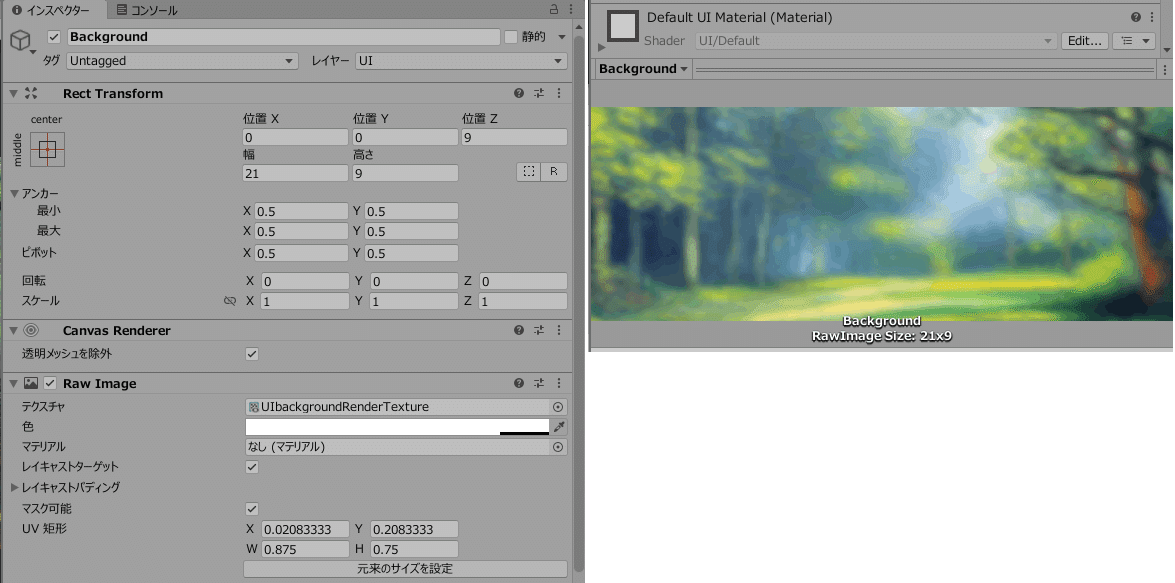
Task: Open the 静的 static dropdown arrow
Action: click(562, 37)
